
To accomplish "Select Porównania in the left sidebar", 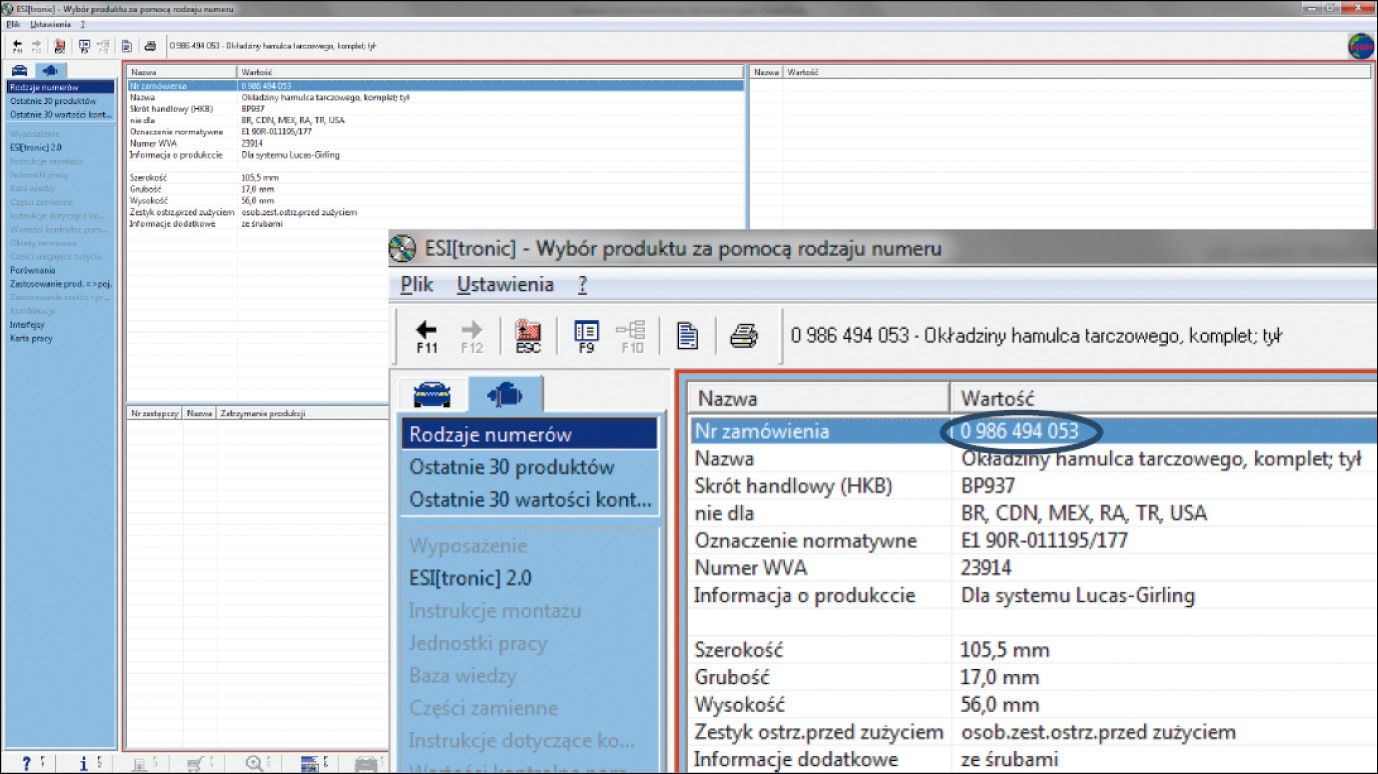I will point(33,270).
